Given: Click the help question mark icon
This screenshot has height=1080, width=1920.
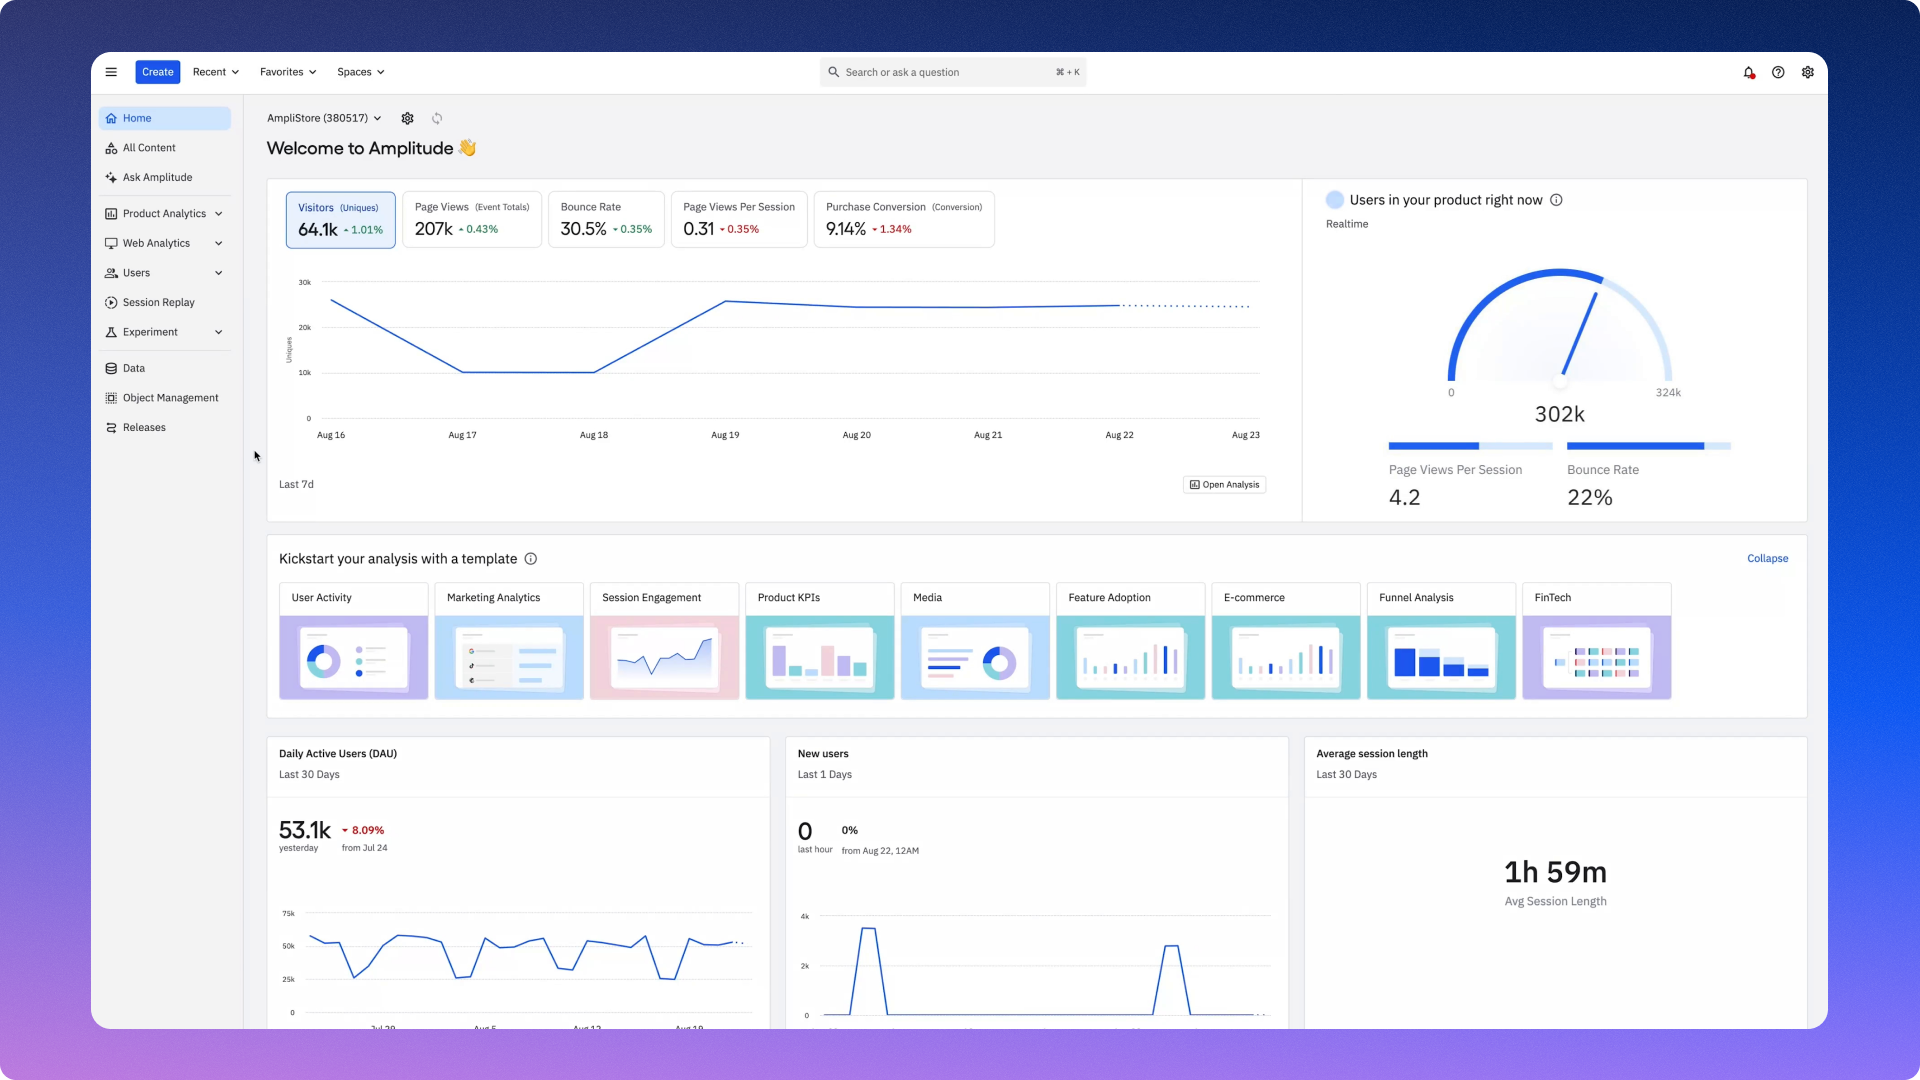Looking at the screenshot, I should (1778, 72).
